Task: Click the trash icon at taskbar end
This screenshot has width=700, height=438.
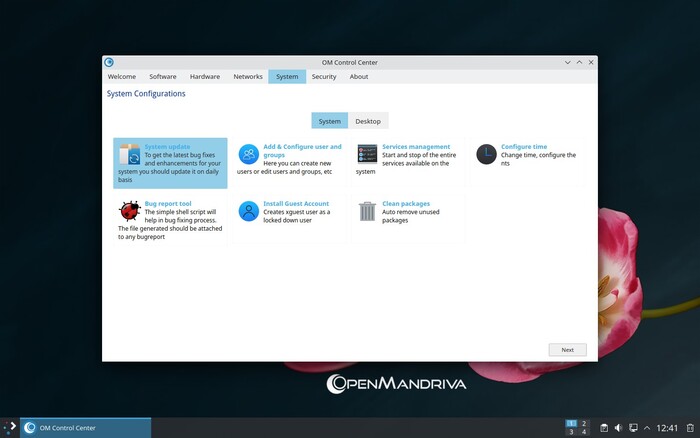Action: click(690, 428)
